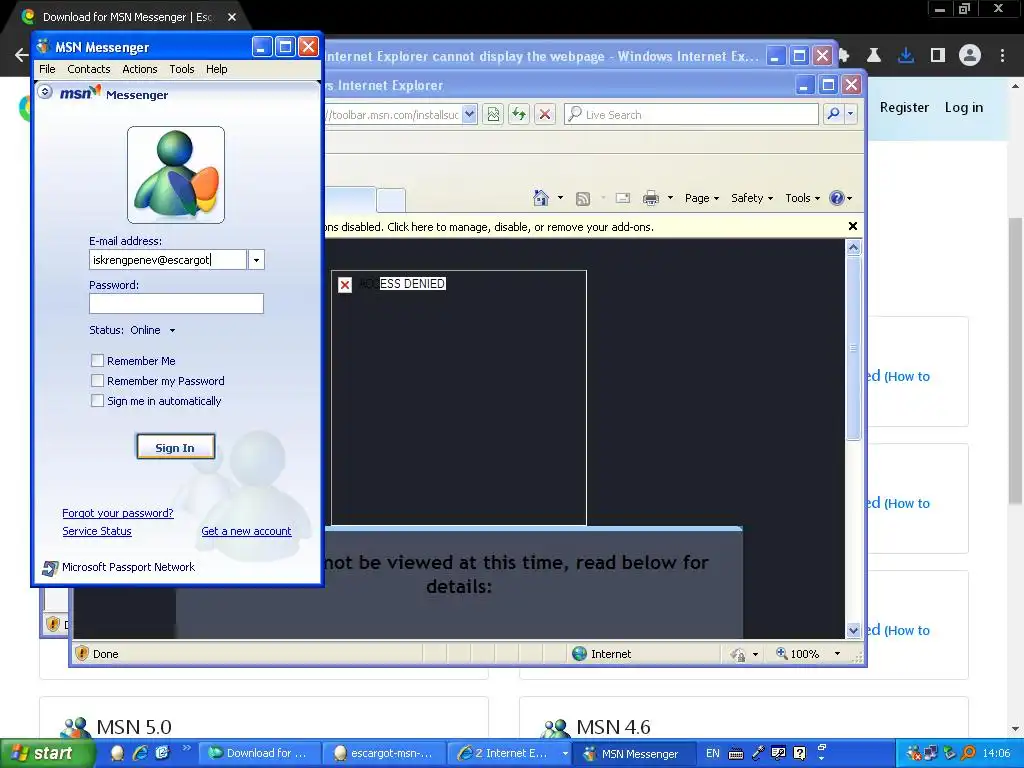Click the Chrome back arrow
The image size is (1024, 768).
pyautogui.click(x=22, y=55)
